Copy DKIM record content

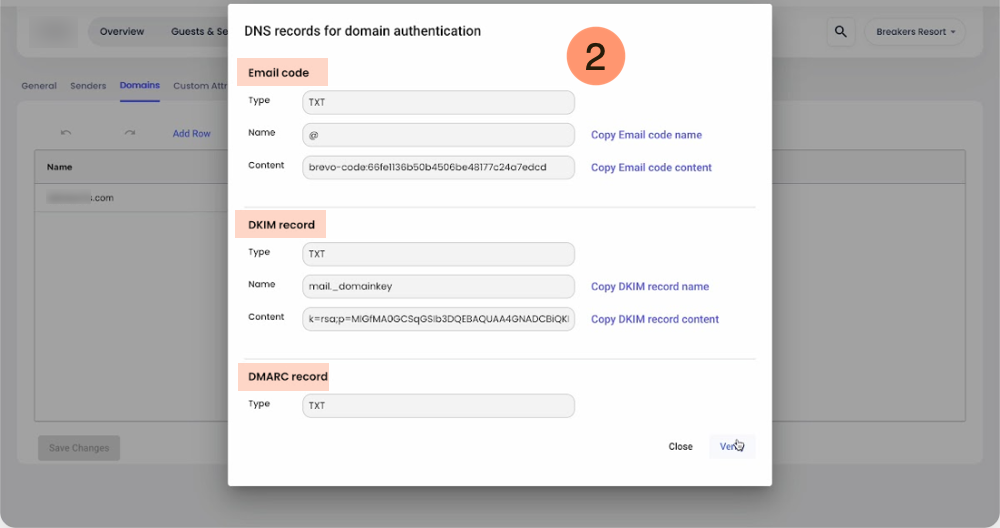click(654, 320)
